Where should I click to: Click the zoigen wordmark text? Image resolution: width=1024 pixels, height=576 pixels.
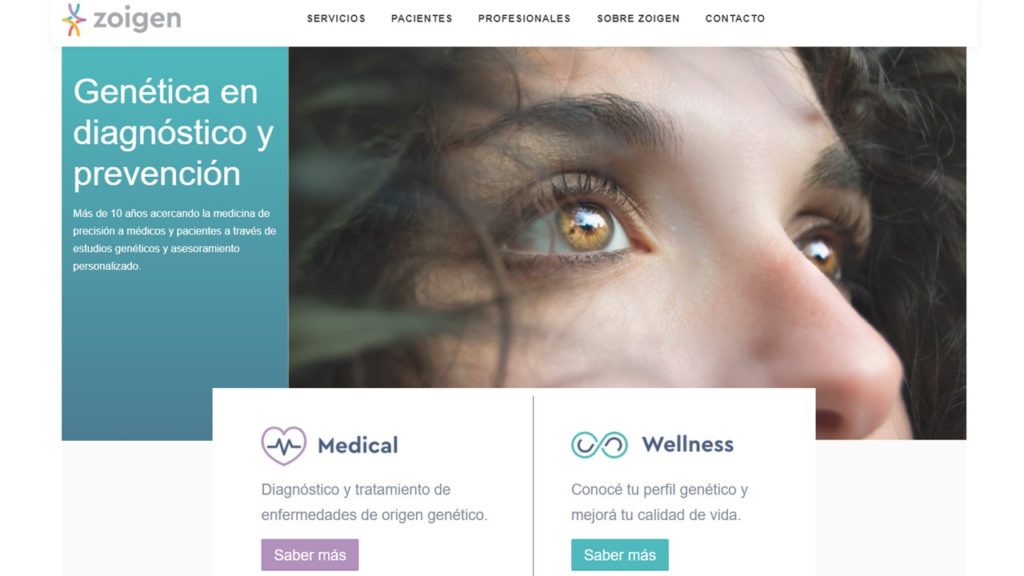click(x=137, y=19)
